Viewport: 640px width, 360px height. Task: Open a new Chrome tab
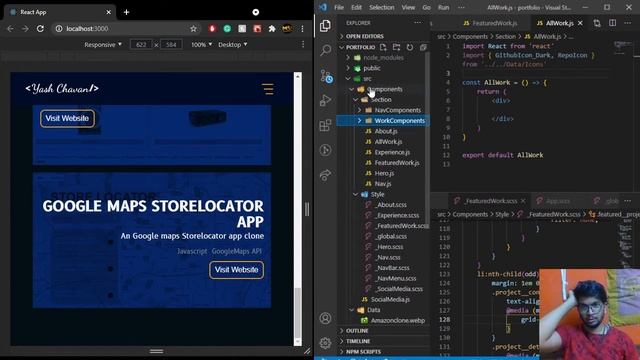pyautogui.click(x=127, y=12)
